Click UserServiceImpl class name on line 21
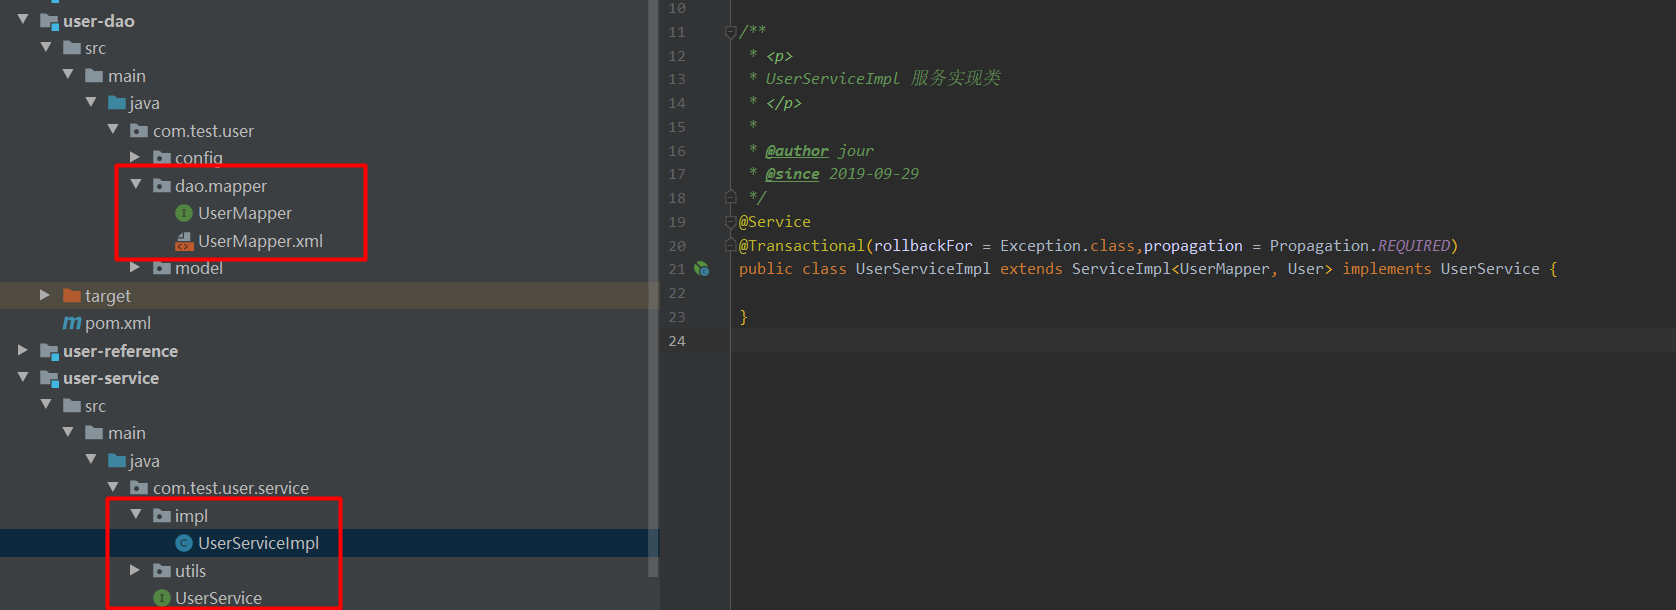Screen dimensions: 1676x610 [x=923, y=269]
